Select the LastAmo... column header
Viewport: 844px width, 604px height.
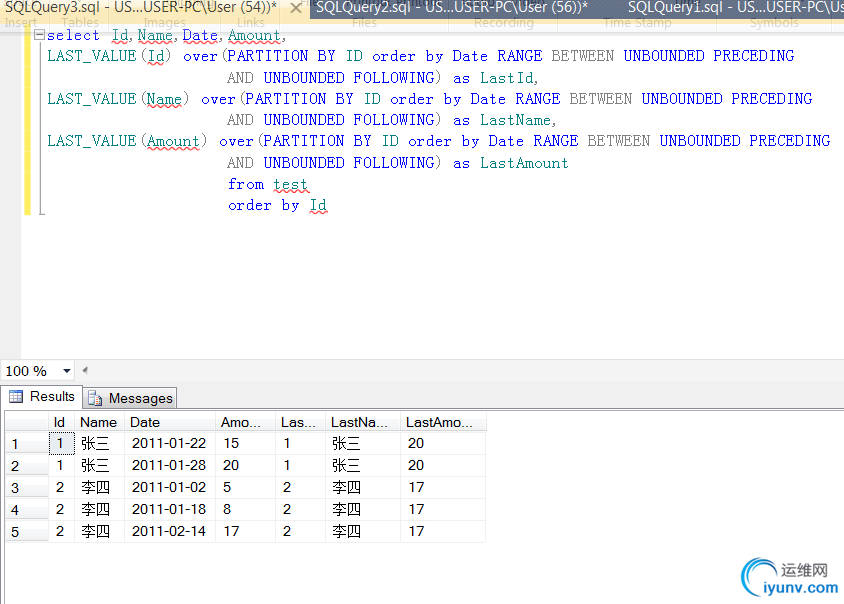443,422
